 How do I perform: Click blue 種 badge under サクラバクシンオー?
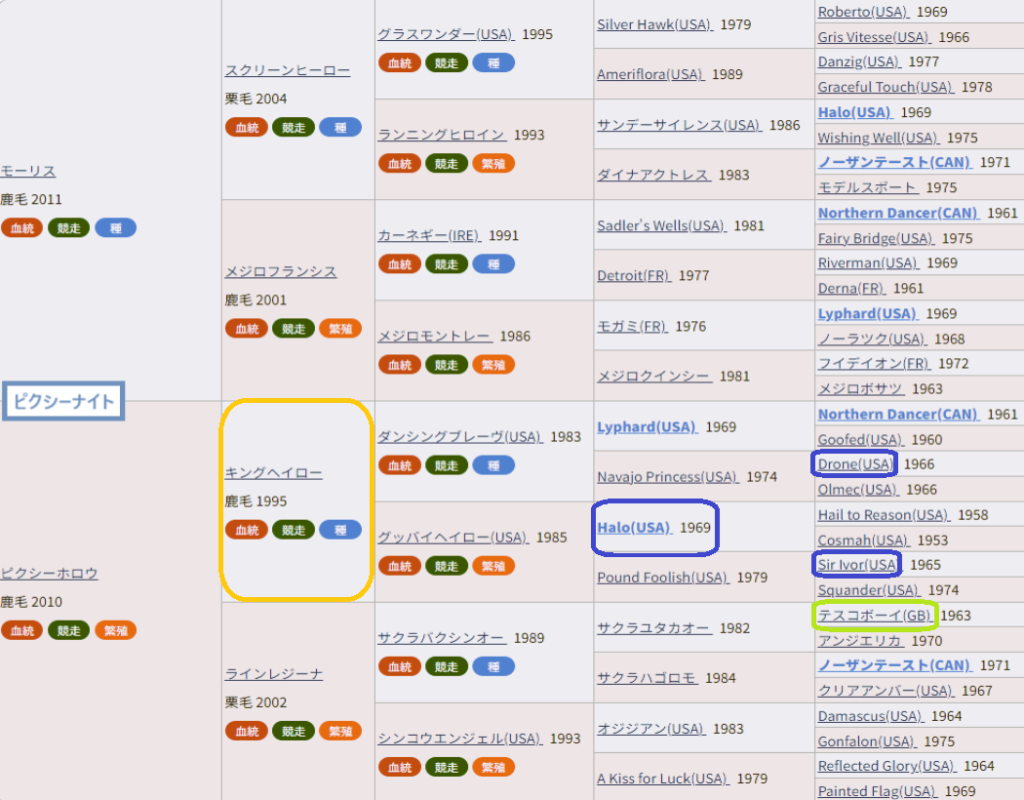[x=494, y=667]
